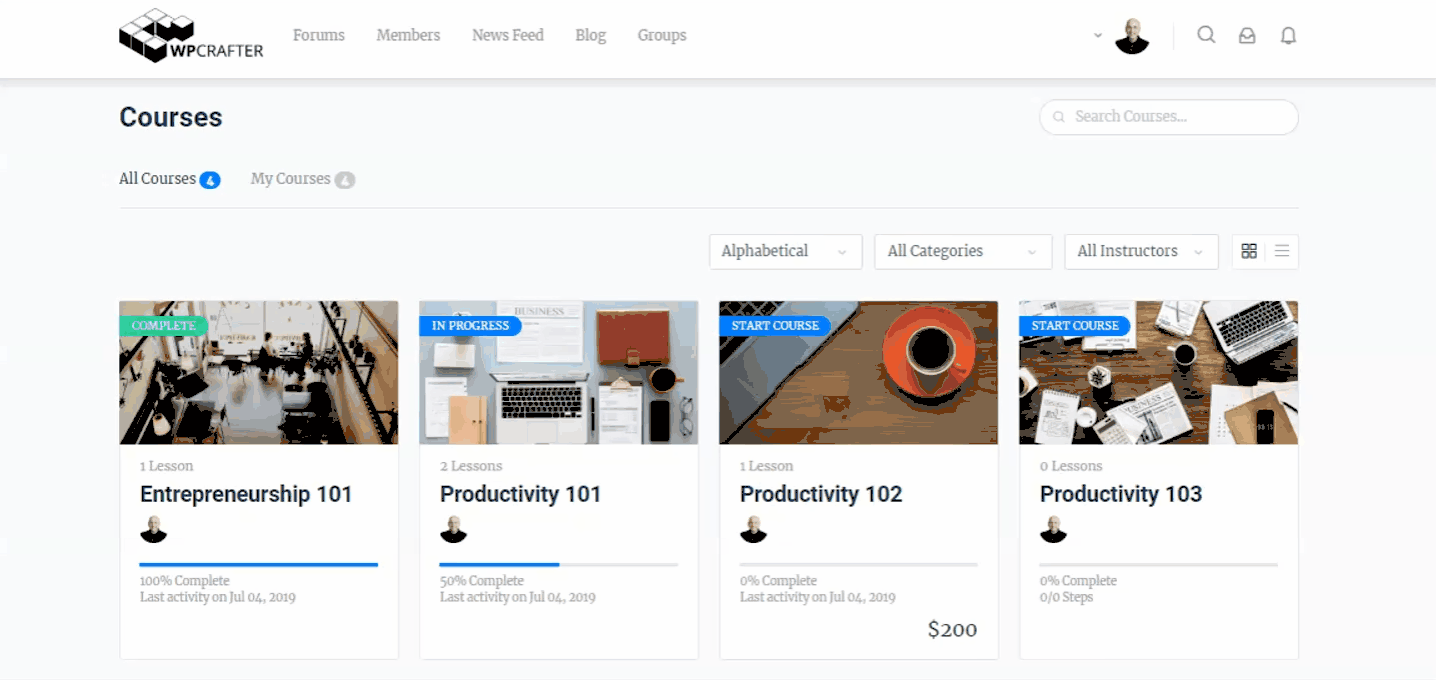Viewport: 1436px width, 680px height.
Task: Click Productivity 102 progress bar
Action: click(x=859, y=565)
